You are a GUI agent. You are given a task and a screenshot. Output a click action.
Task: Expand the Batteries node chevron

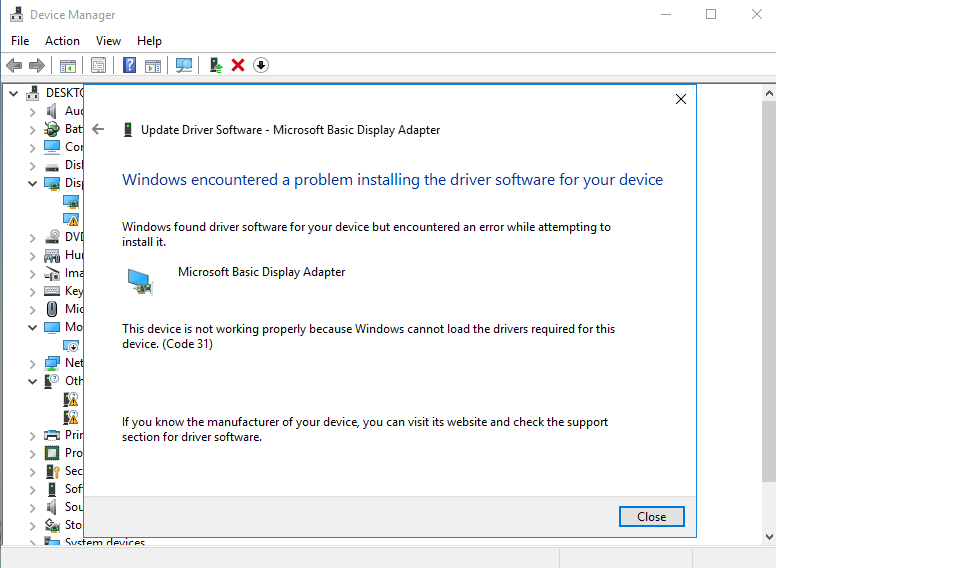(x=32, y=130)
